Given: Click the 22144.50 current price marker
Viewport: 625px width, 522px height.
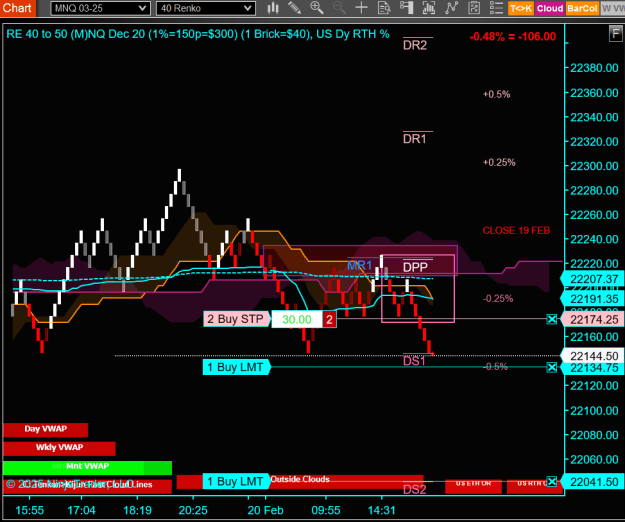Looking at the screenshot, I should pyautogui.click(x=594, y=356).
